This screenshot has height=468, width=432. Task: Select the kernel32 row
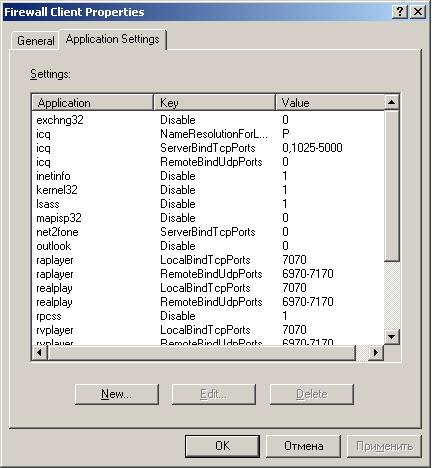tap(208, 190)
